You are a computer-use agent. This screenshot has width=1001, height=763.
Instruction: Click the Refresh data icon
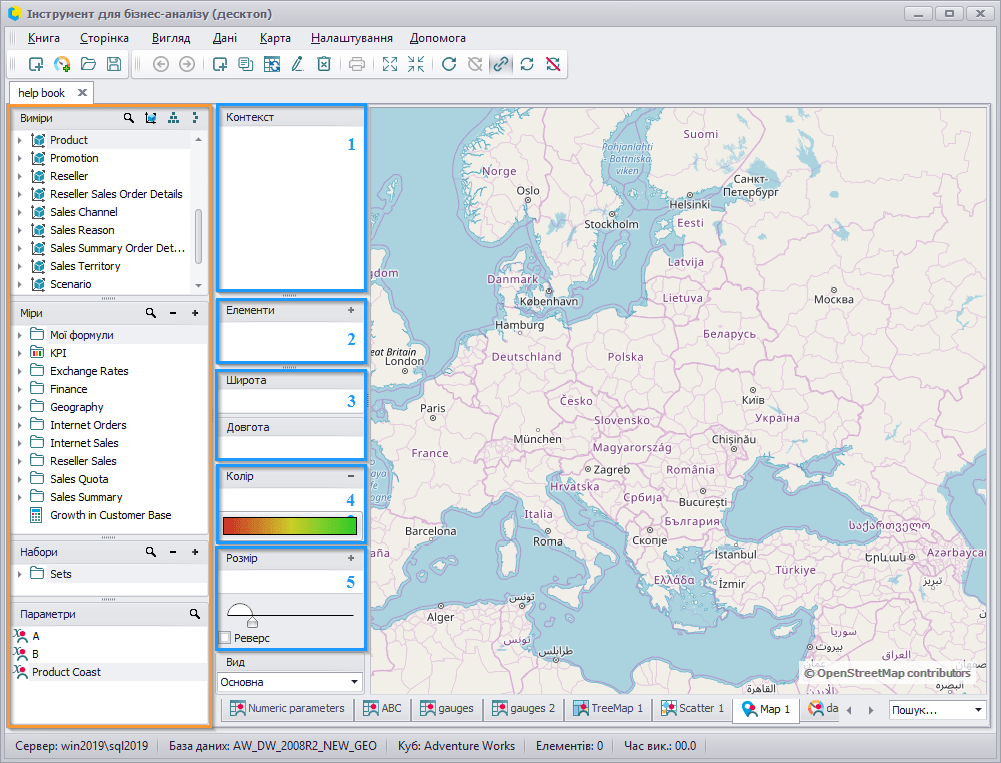[x=449, y=64]
